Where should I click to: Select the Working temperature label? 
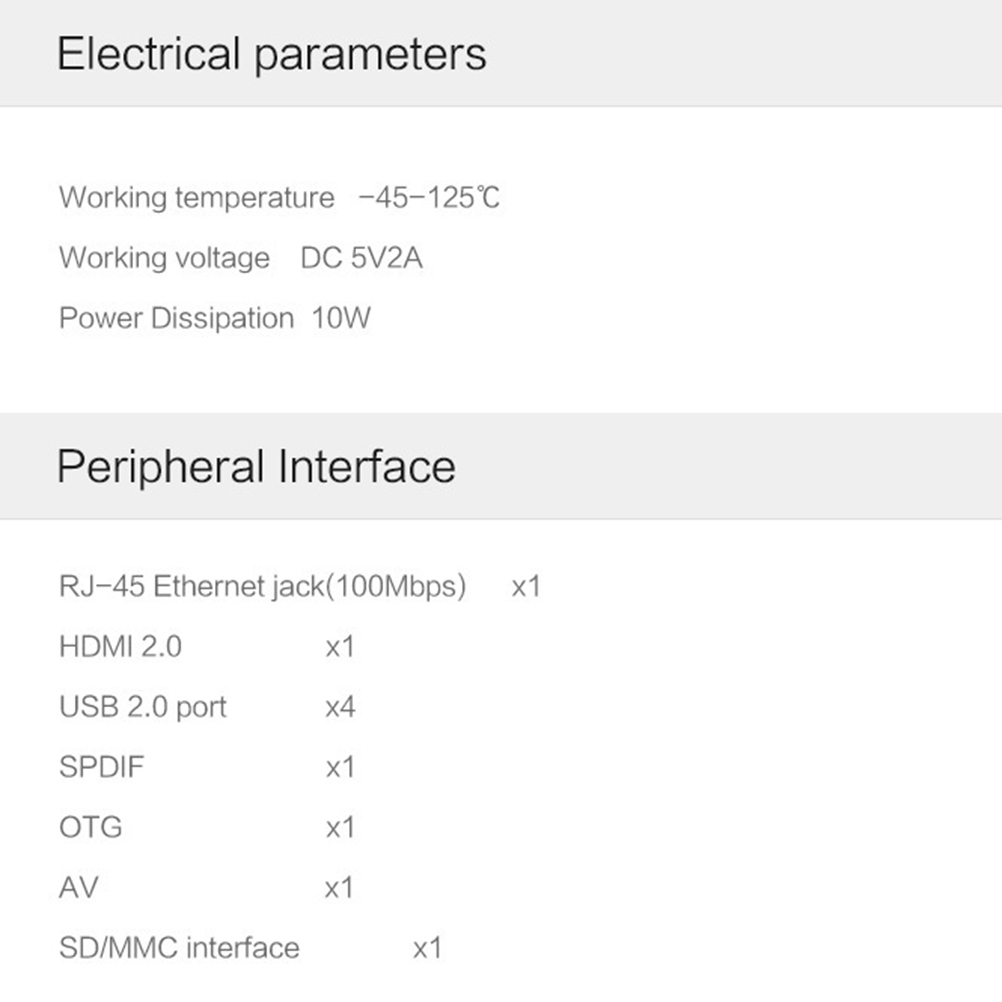pos(196,198)
